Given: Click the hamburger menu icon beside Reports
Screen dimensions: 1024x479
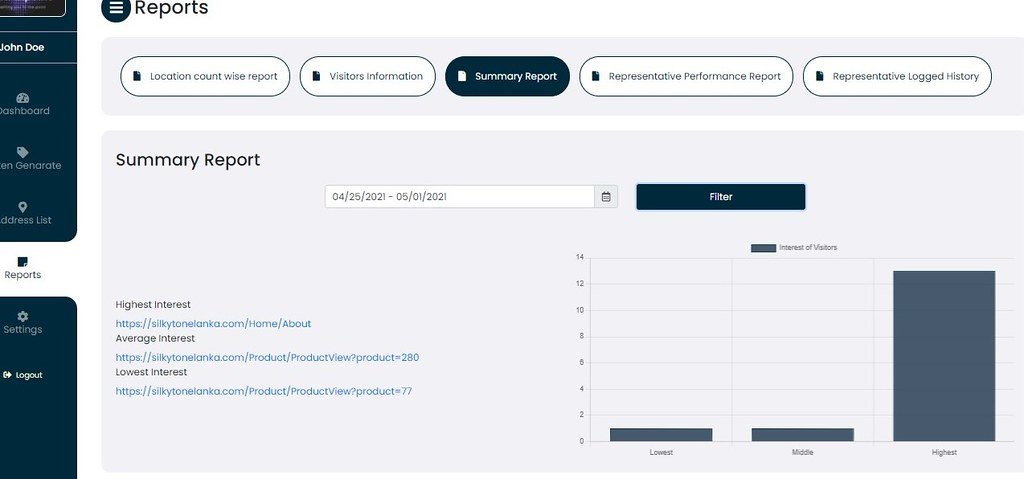Looking at the screenshot, I should tap(116, 9).
